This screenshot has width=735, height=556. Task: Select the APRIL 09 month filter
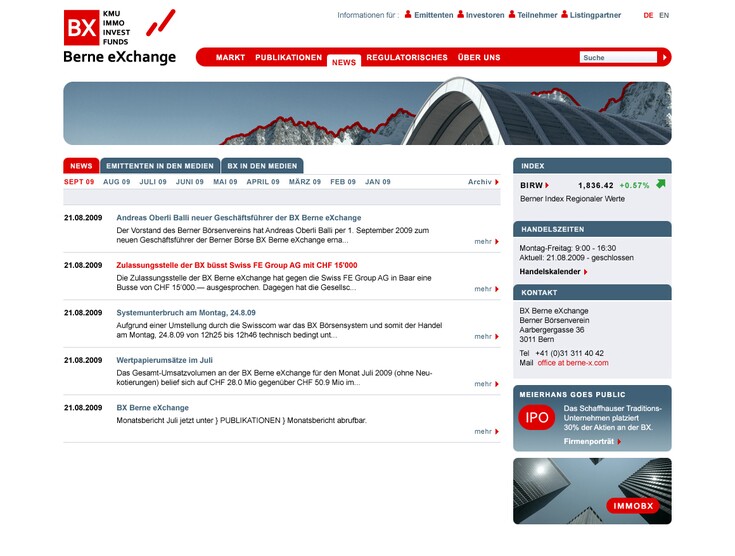262,182
